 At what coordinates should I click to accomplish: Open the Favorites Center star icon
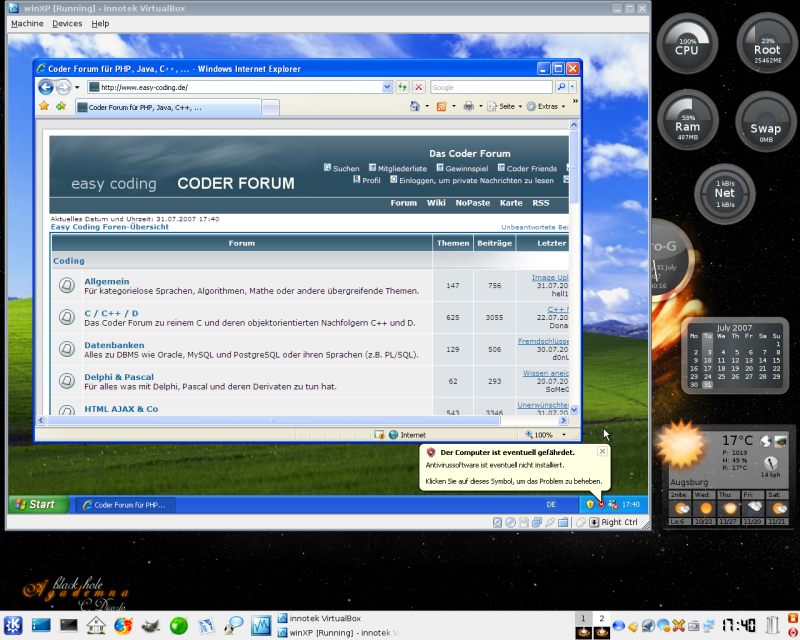[x=44, y=106]
